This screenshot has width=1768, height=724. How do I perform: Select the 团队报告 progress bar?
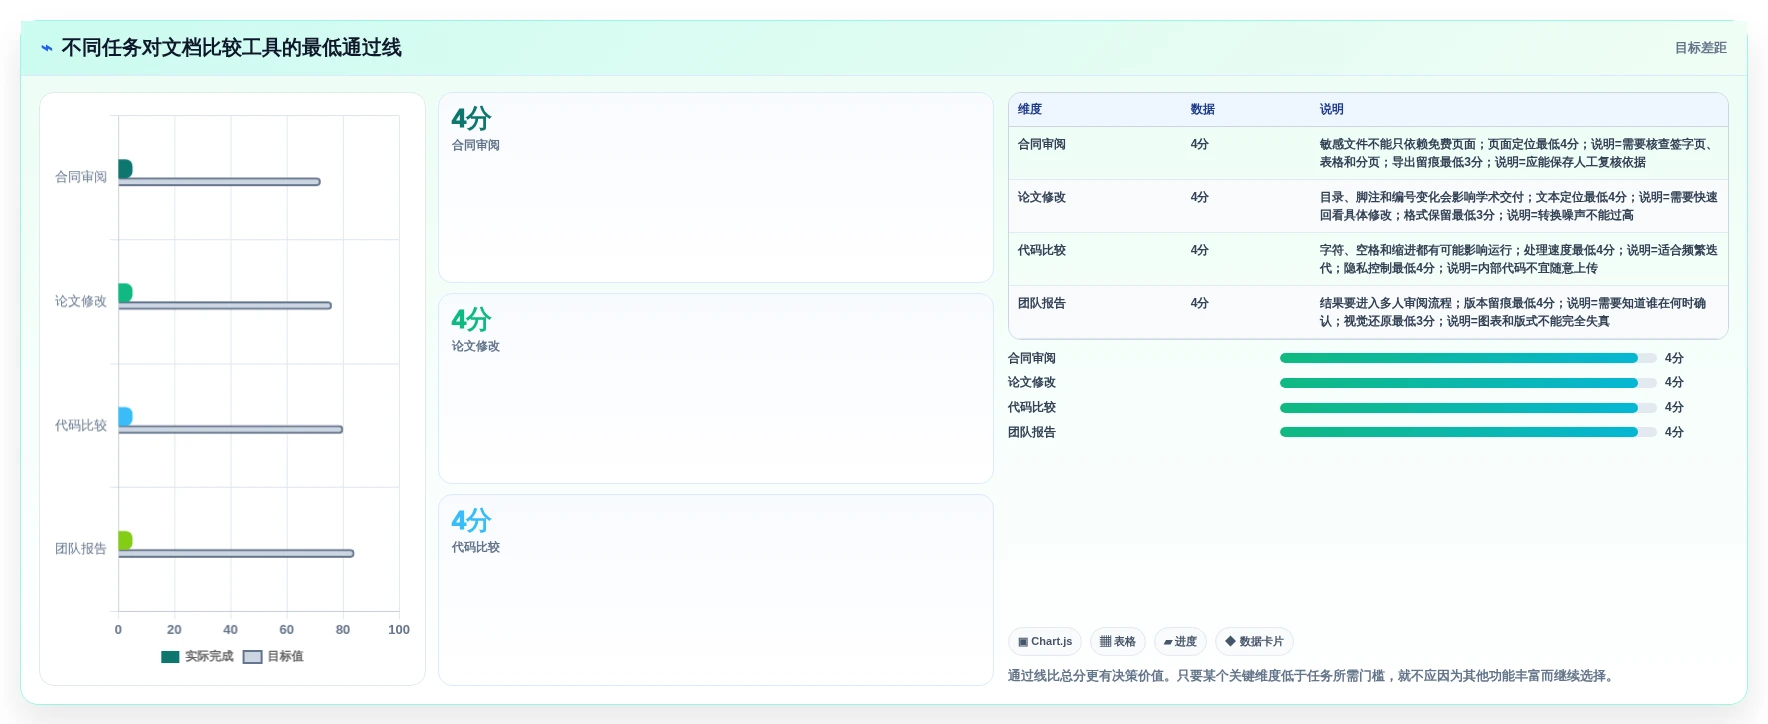(1468, 432)
